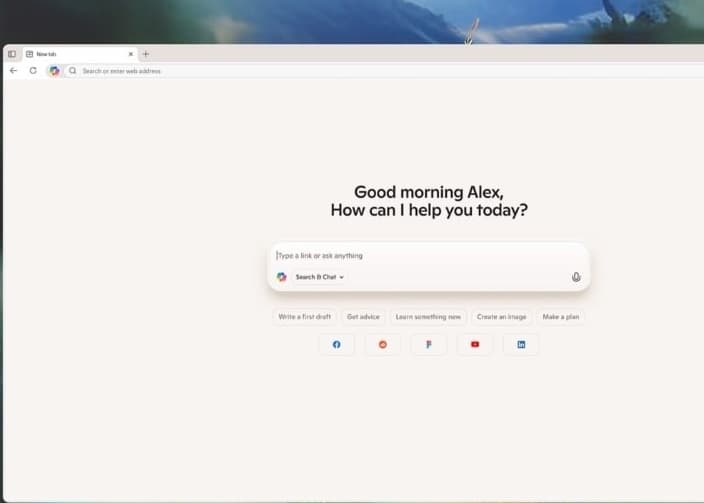Screen dimensions: 704x503
Task: Toggle the vertical tabs sidebar icon
Action: [x=12, y=54]
